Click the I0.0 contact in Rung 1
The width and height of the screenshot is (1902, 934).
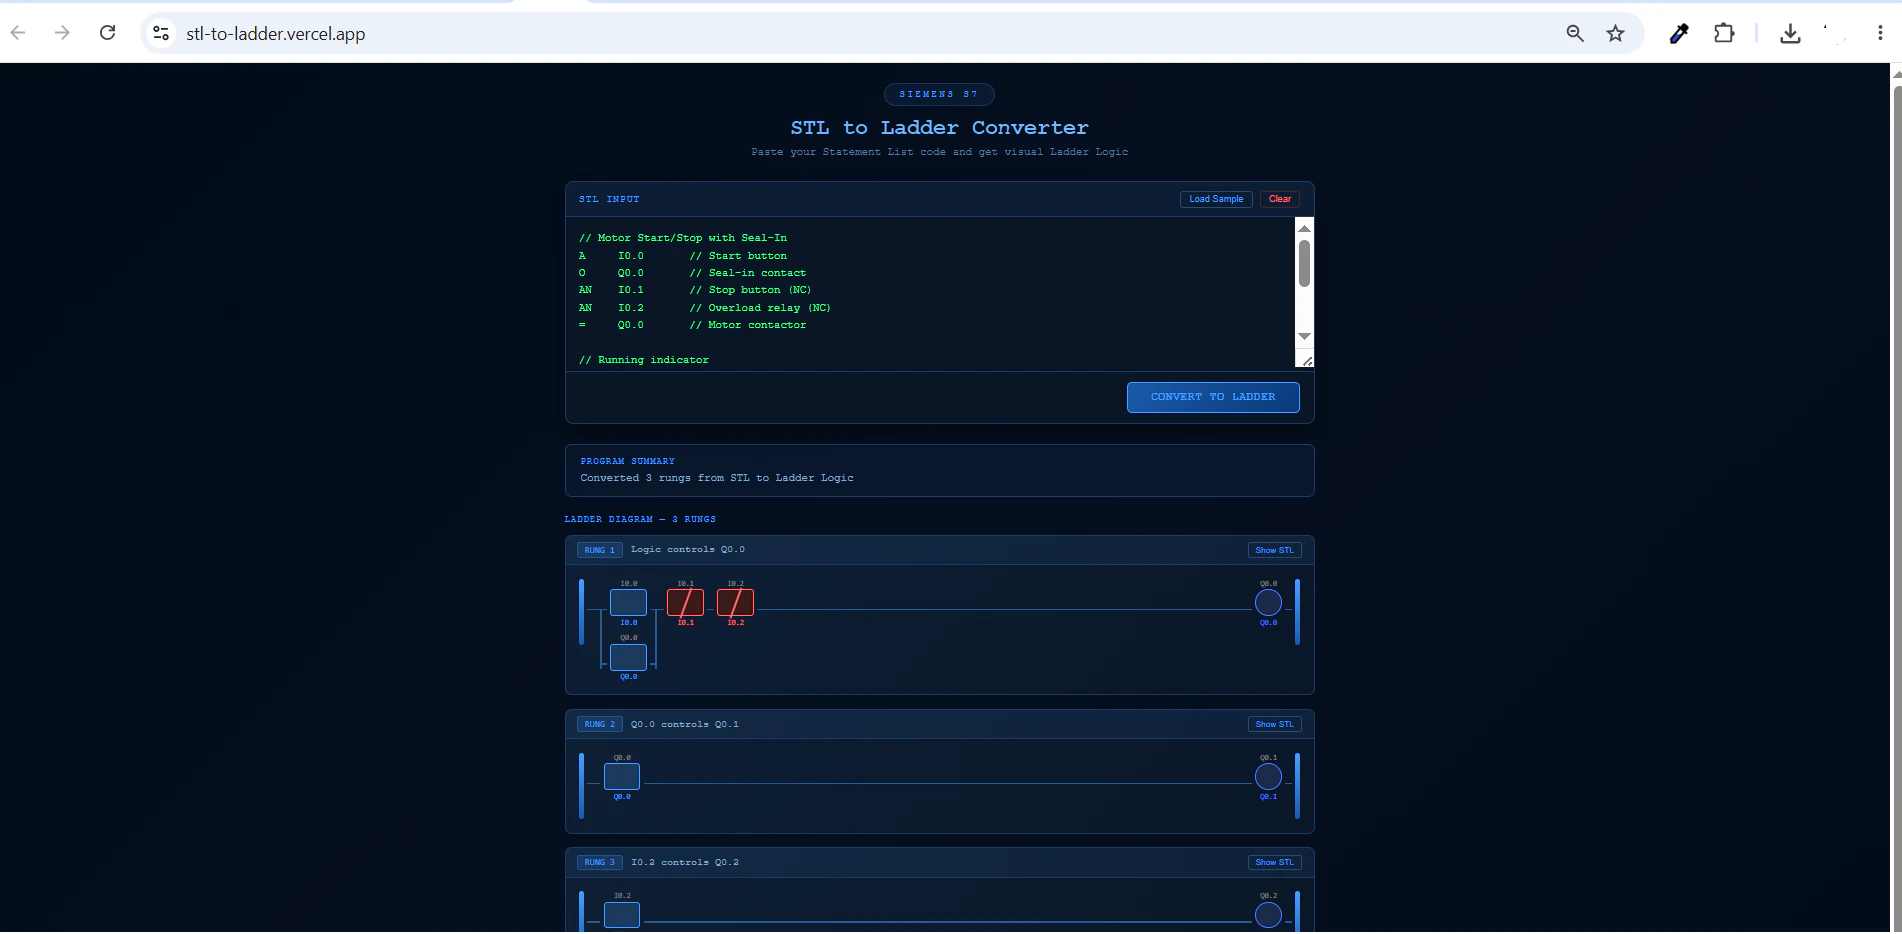pyautogui.click(x=628, y=603)
